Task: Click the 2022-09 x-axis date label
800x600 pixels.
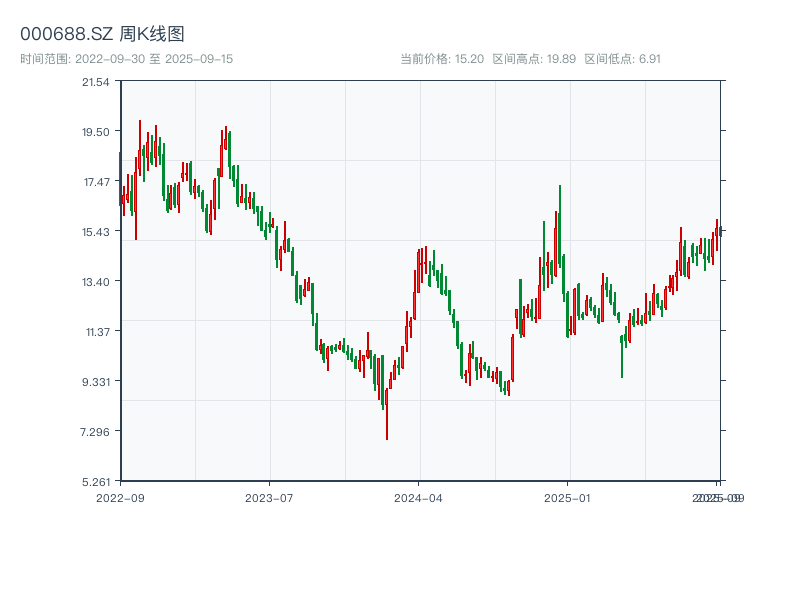Action: click(x=120, y=497)
